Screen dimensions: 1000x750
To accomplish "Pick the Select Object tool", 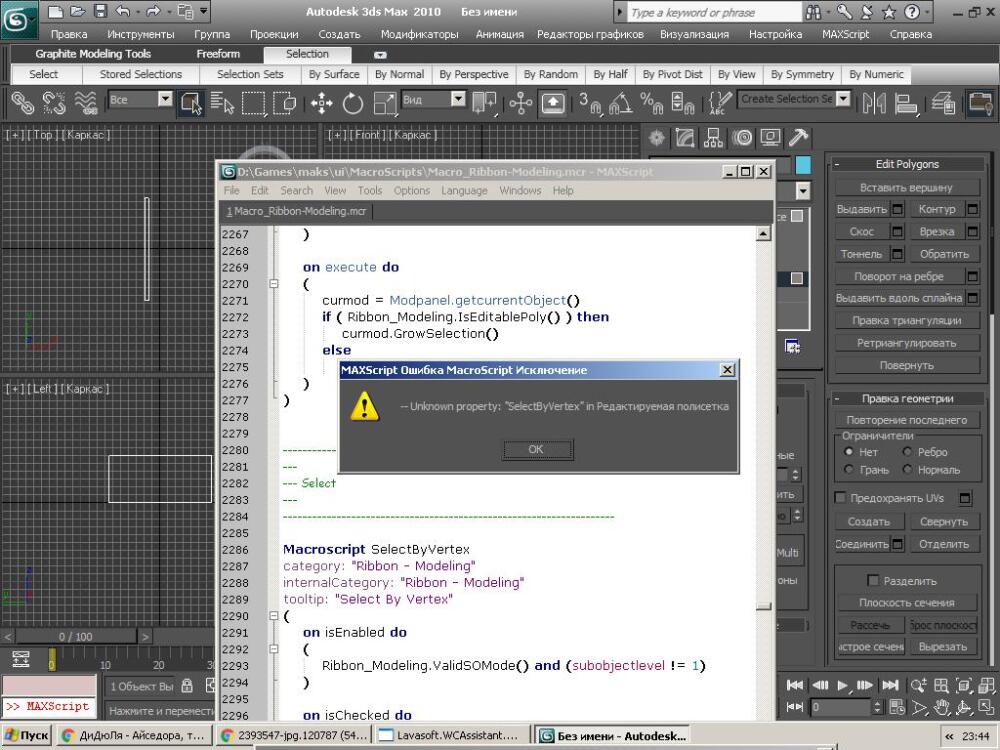I will (191, 102).
